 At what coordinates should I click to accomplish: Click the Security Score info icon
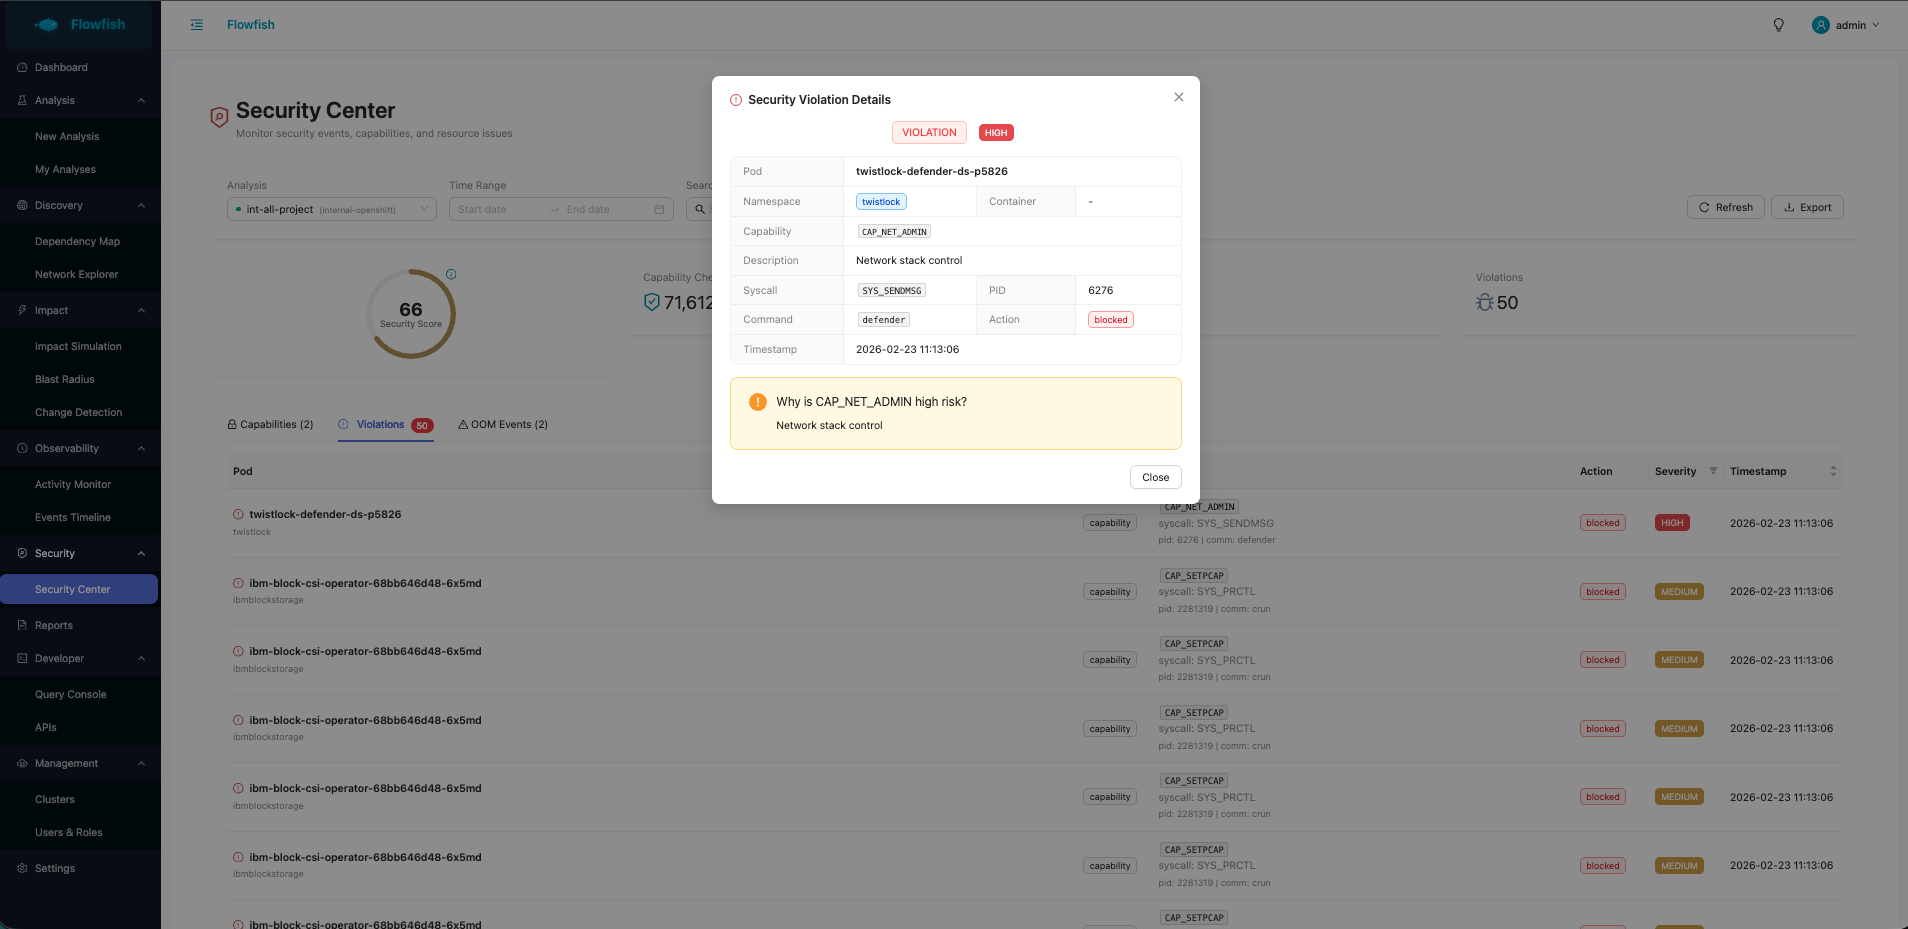[451, 274]
